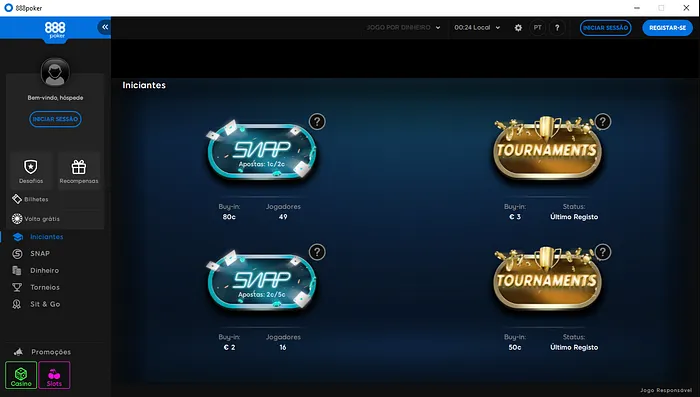Image resolution: width=700 pixels, height=397 pixels.
Task: Click Último Registo under €3 tournament
Action: tap(574, 217)
